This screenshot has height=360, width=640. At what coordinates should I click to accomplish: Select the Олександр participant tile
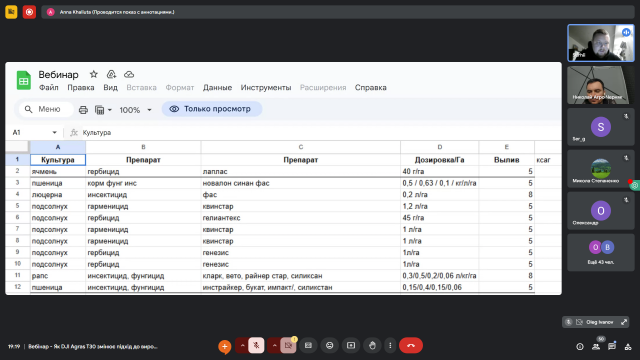601,211
